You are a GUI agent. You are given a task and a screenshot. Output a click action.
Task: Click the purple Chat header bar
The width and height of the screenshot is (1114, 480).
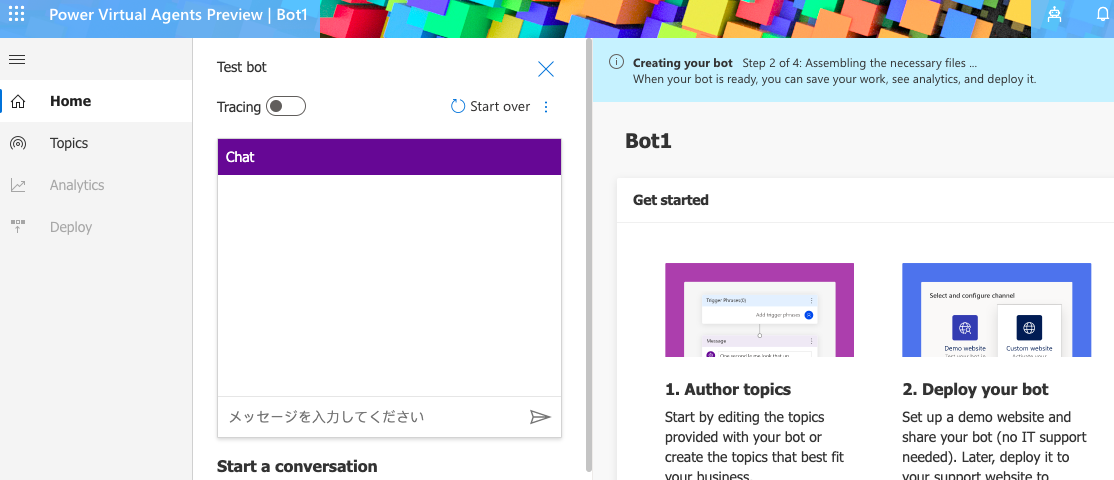[389, 157]
